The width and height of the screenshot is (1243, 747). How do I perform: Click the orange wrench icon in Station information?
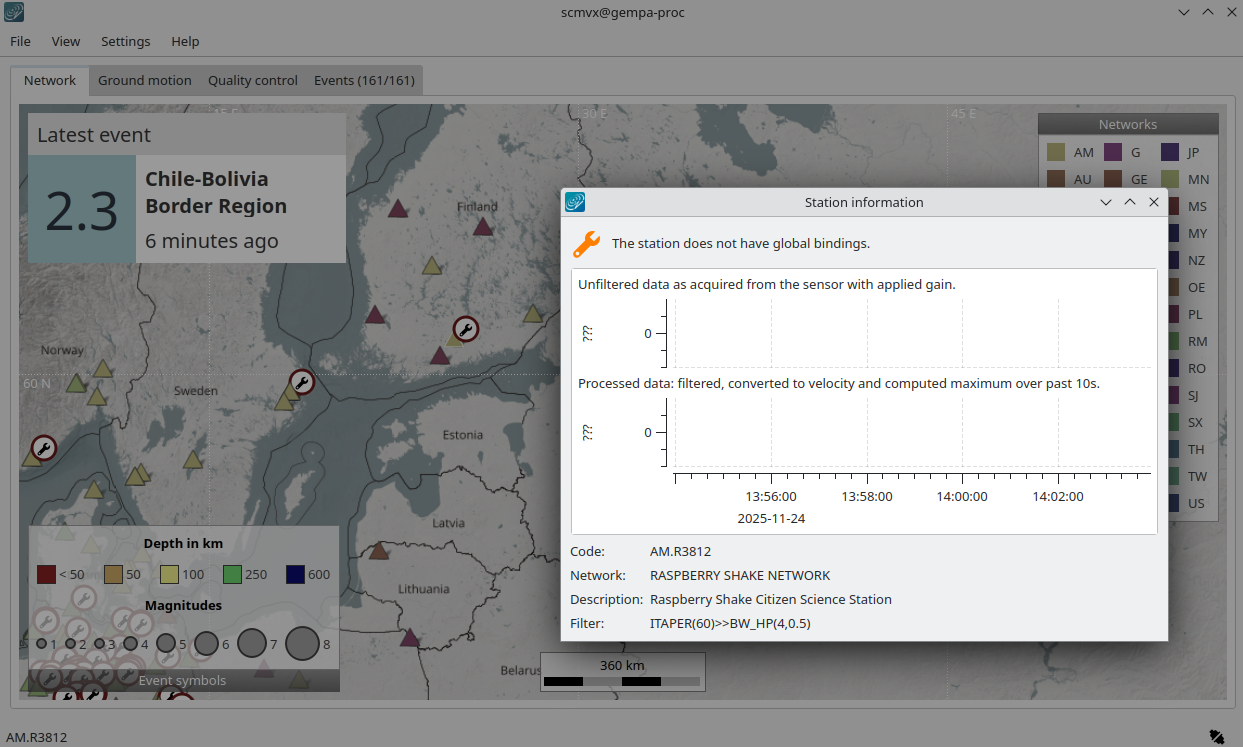pos(586,243)
